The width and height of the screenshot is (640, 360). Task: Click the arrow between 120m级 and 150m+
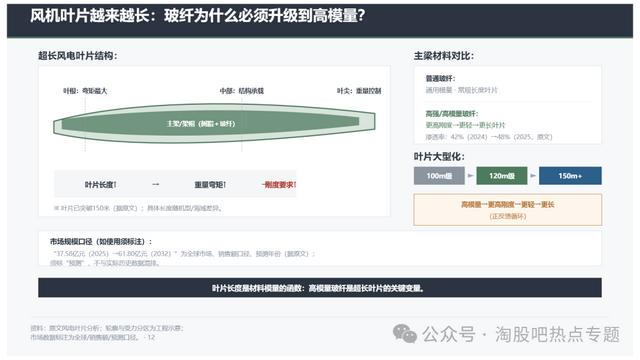pyautogui.click(x=533, y=176)
